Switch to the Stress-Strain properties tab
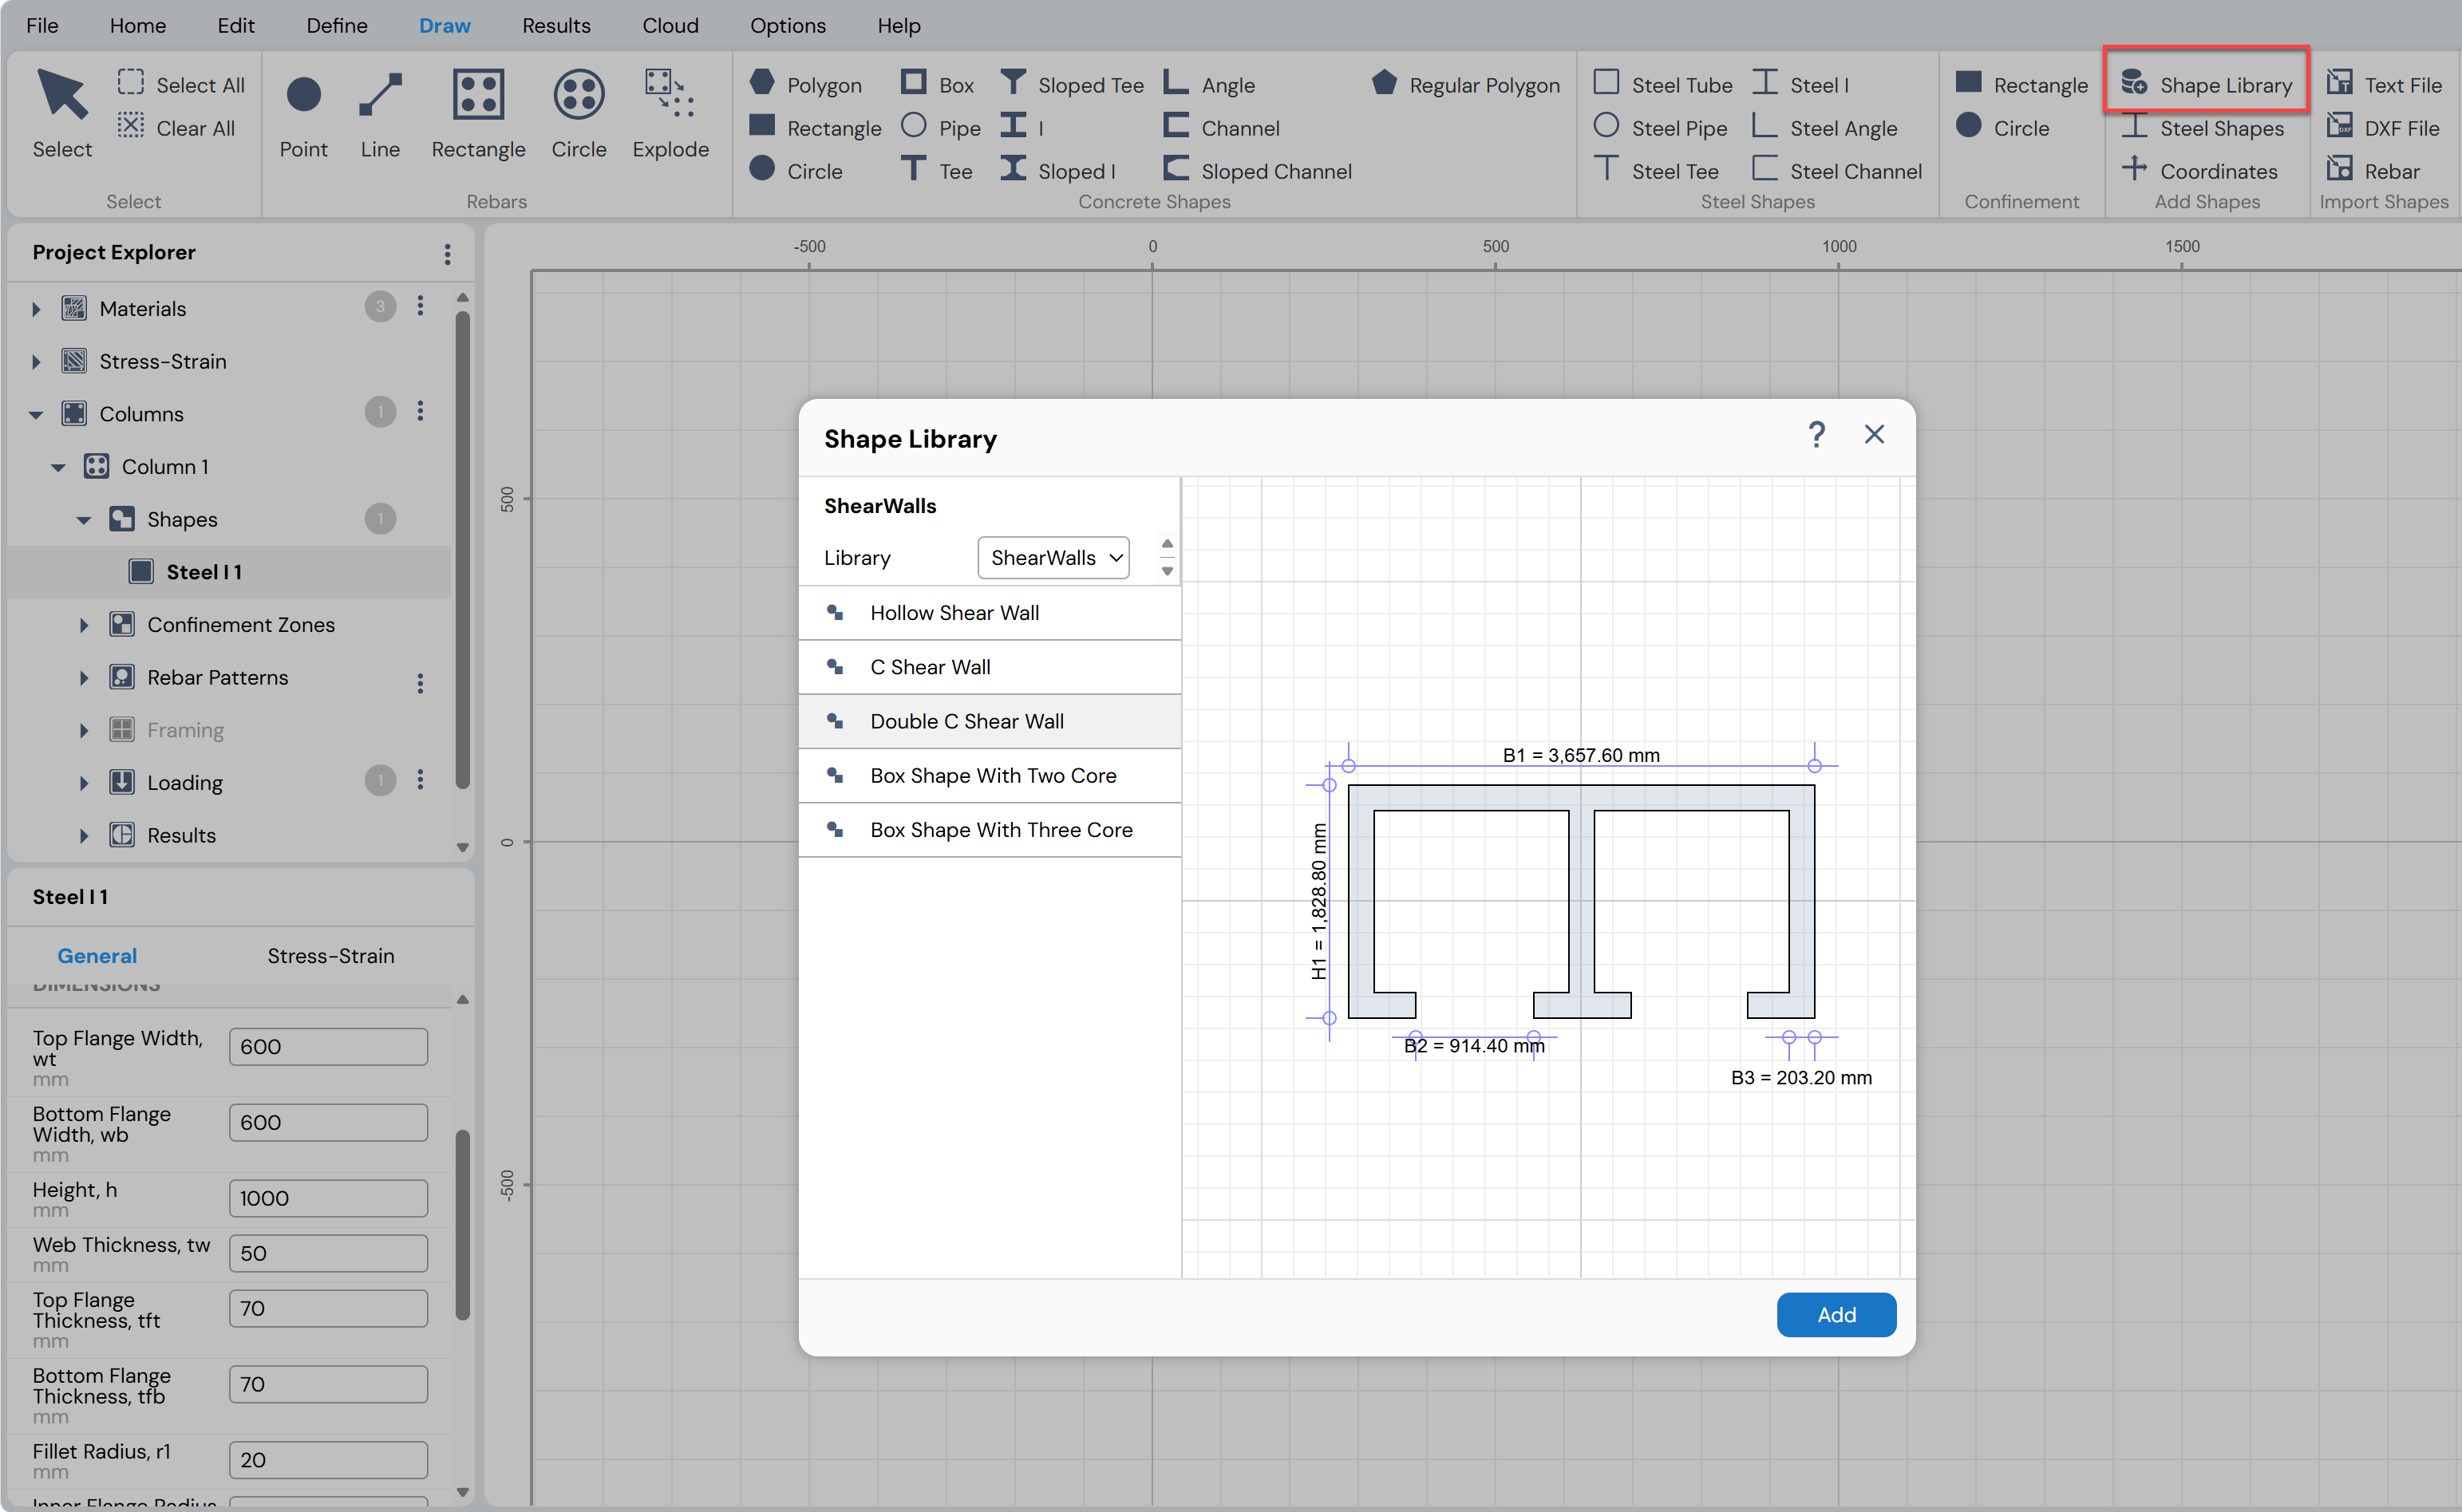Viewport: 2462px width, 1512px height. 331,955
